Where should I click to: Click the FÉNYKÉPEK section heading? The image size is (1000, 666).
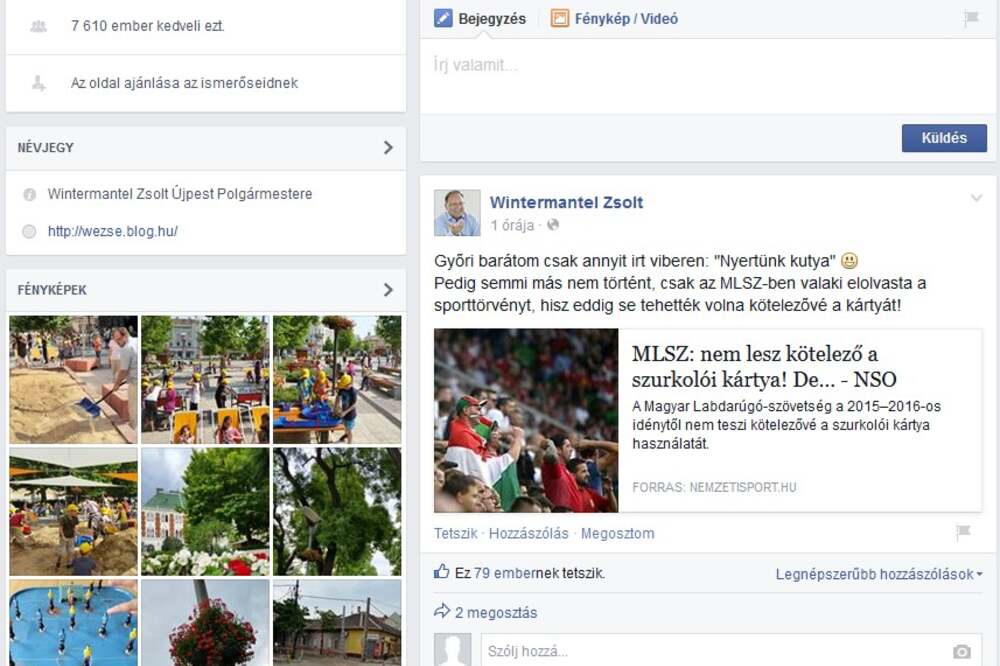tap(52, 290)
